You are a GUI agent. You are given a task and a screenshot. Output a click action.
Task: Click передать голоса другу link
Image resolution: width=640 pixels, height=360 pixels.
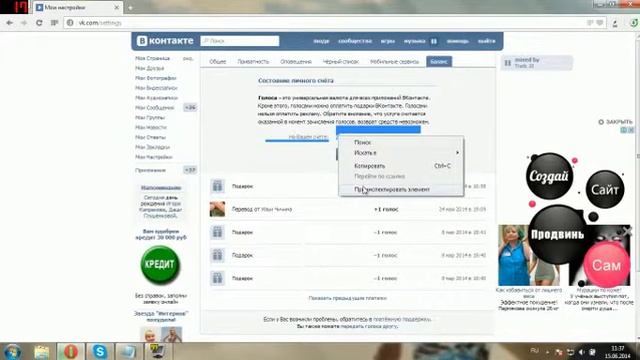[369, 326]
